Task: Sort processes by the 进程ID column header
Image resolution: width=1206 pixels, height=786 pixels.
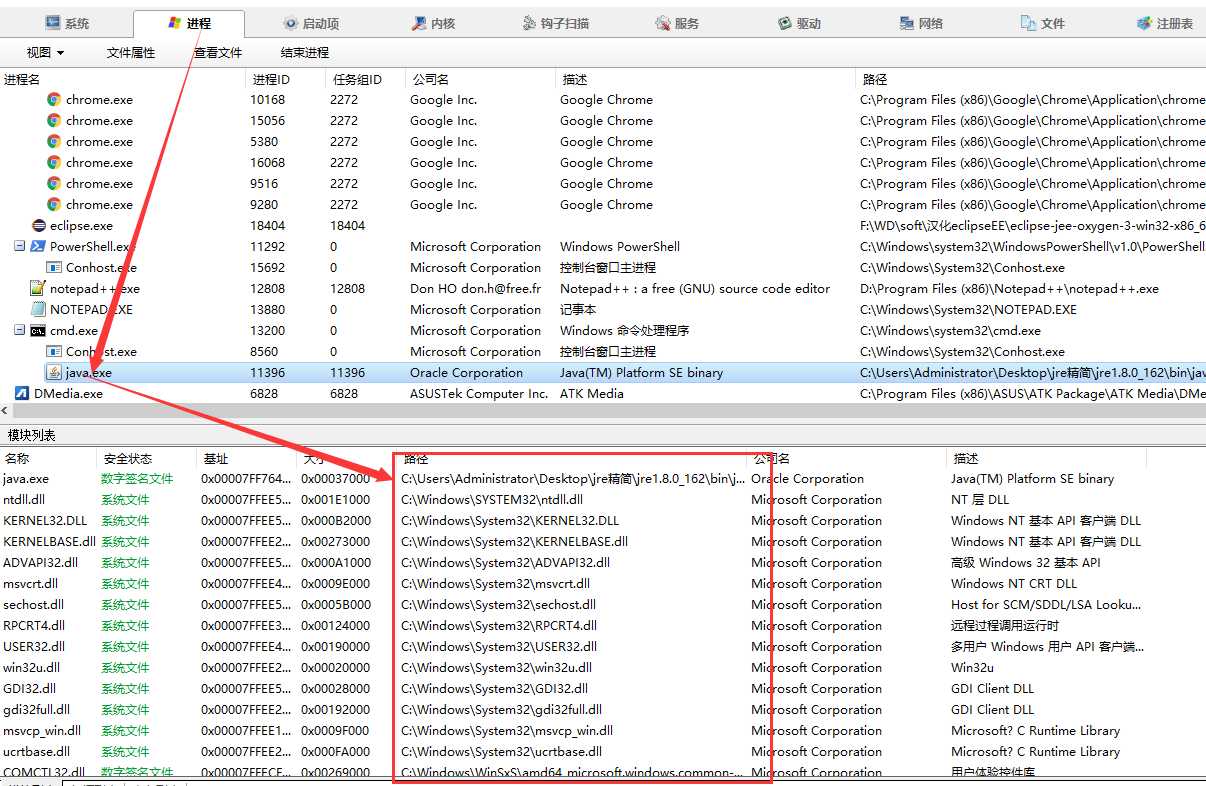Action: [x=286, y=79]
